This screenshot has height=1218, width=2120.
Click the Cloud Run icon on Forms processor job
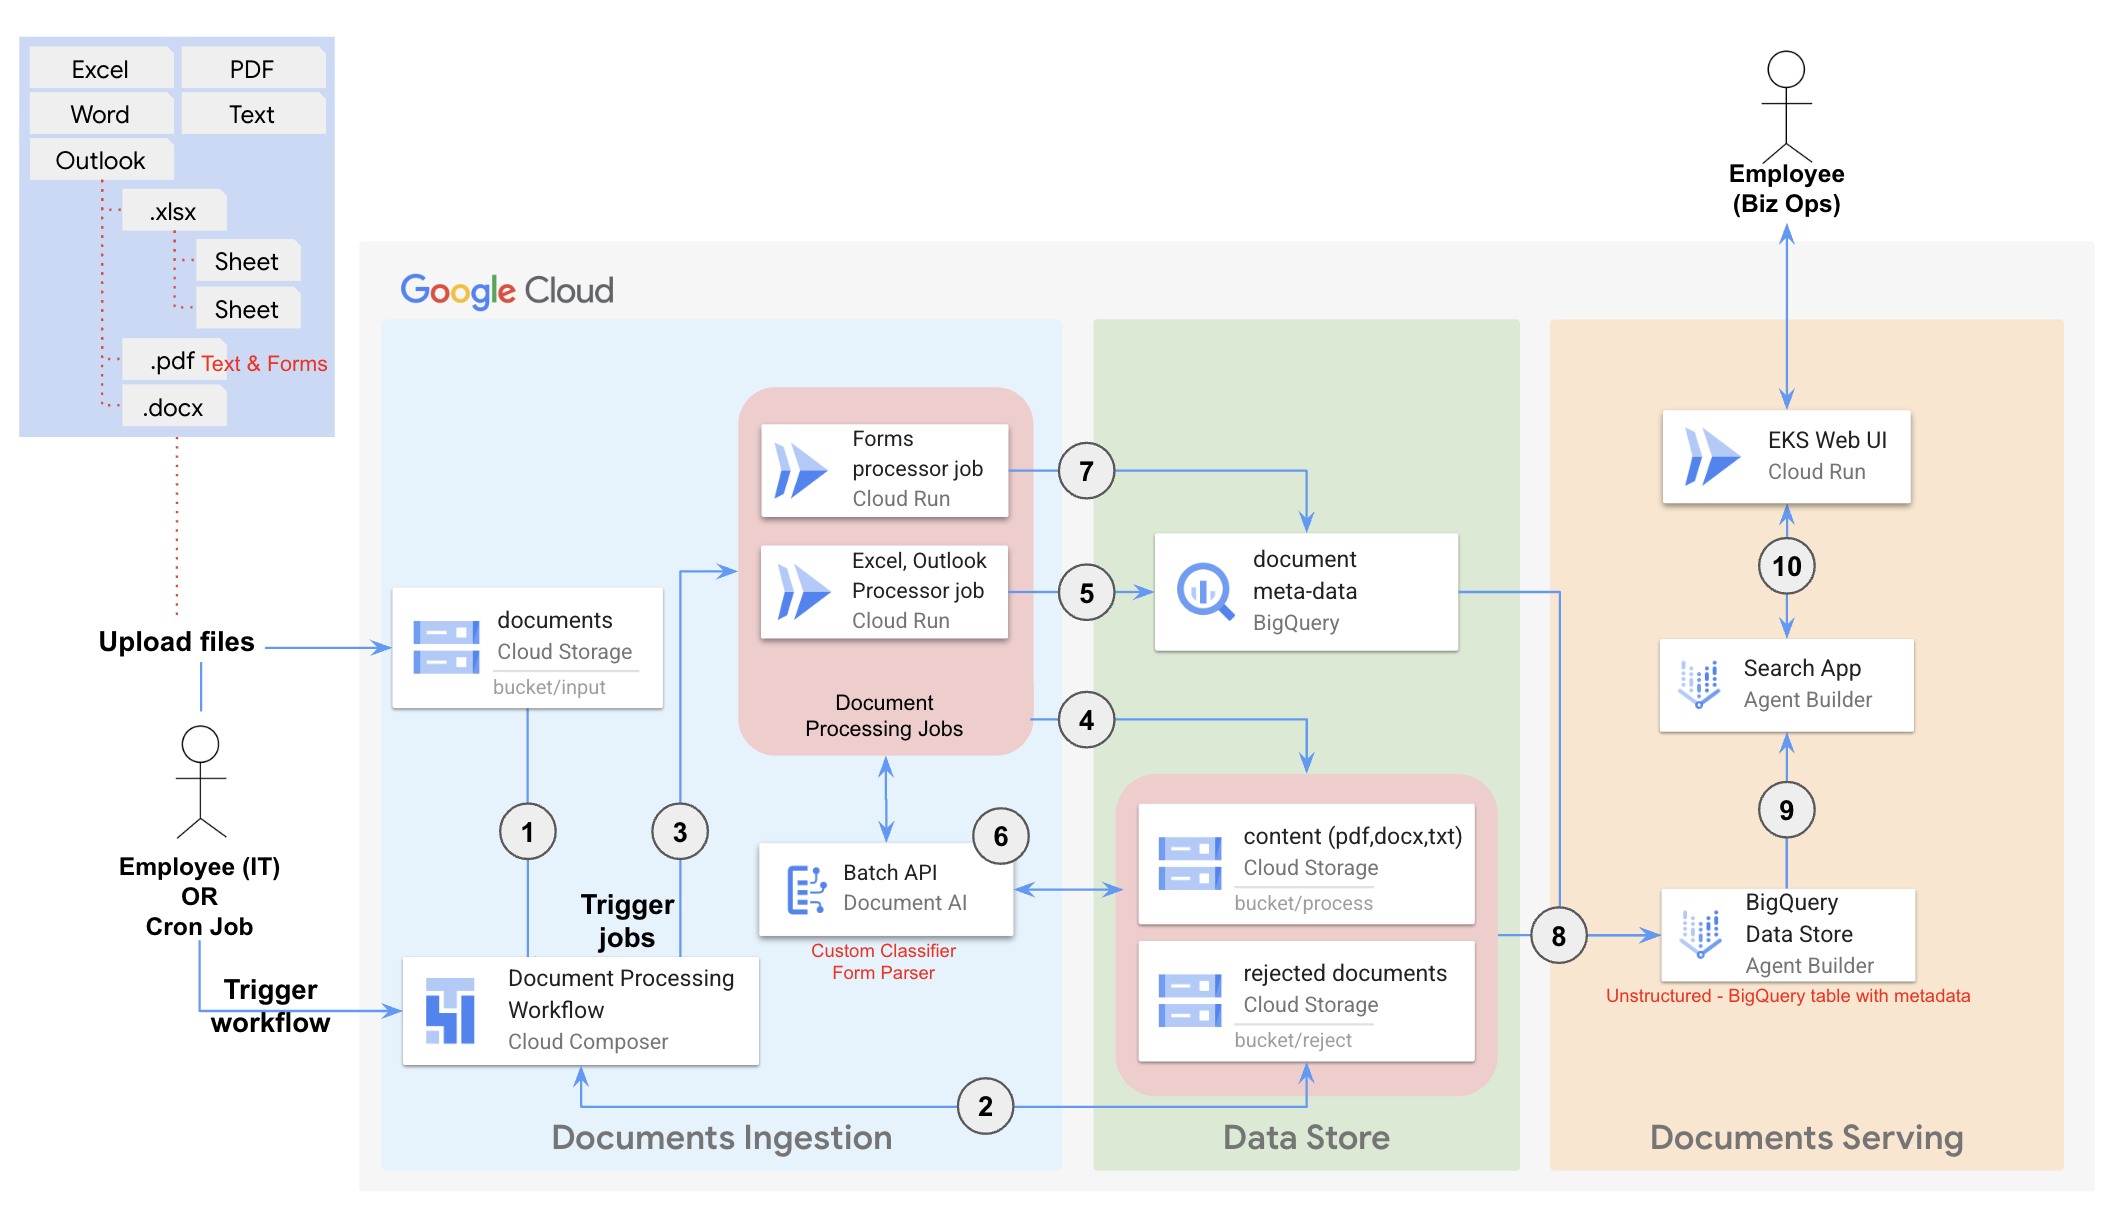tap(801, 471)
